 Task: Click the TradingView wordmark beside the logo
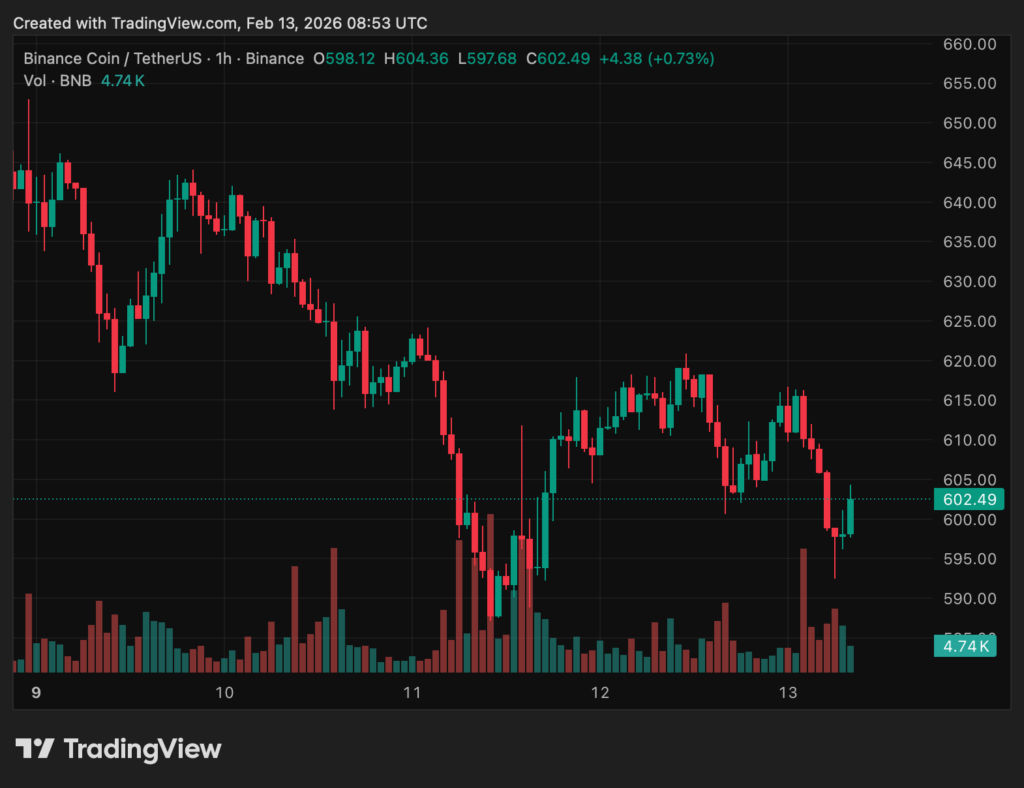[142, 749]
